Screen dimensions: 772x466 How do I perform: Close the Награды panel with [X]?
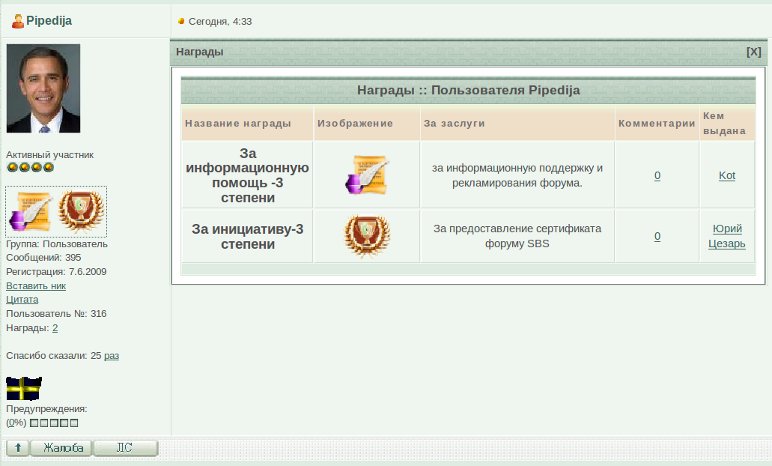753,52
